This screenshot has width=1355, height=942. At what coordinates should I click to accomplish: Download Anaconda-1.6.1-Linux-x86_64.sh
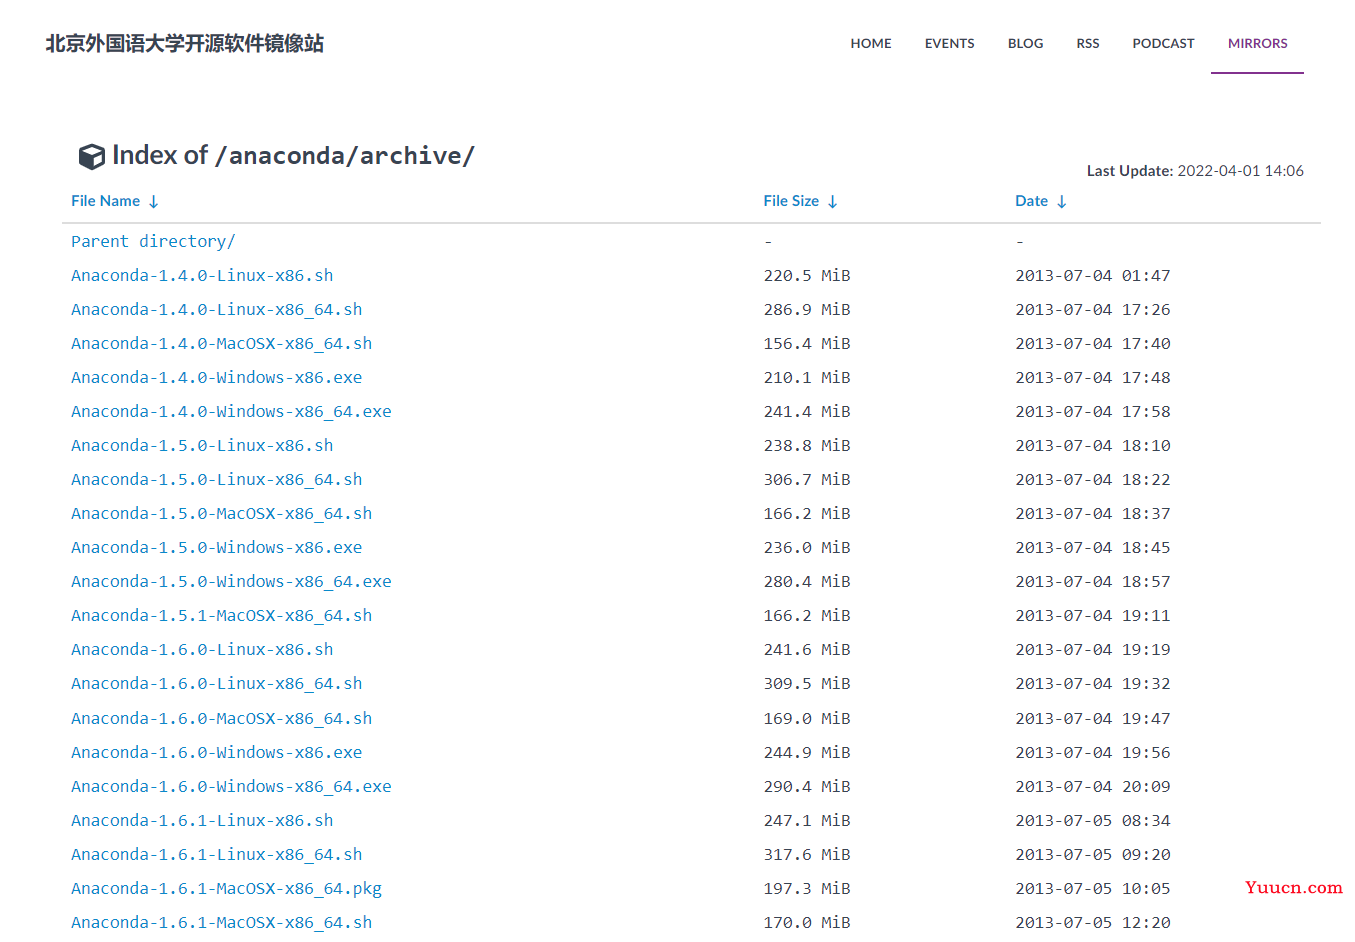tap(217, 854)
